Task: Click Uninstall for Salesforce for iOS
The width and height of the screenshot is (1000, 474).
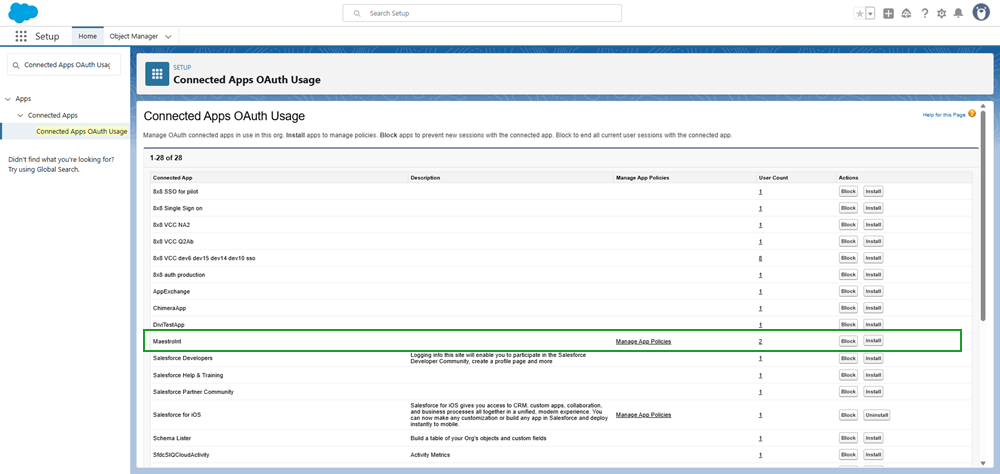Action: (x=876, y=414)
